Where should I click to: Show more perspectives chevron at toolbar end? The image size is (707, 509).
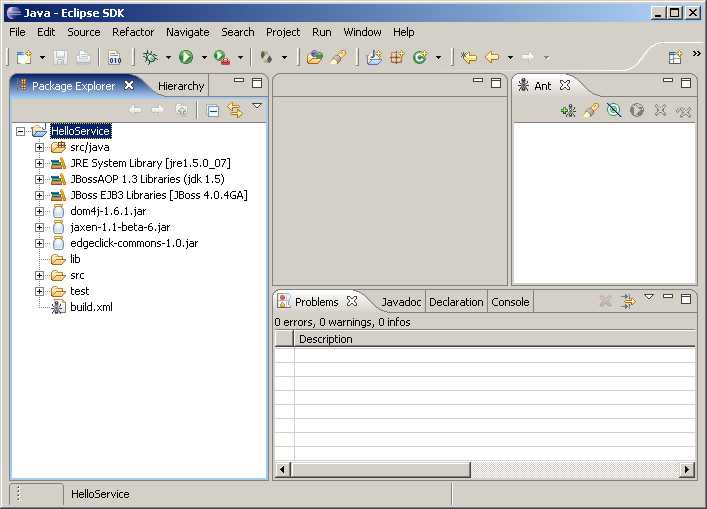click(x=697, y=54)
